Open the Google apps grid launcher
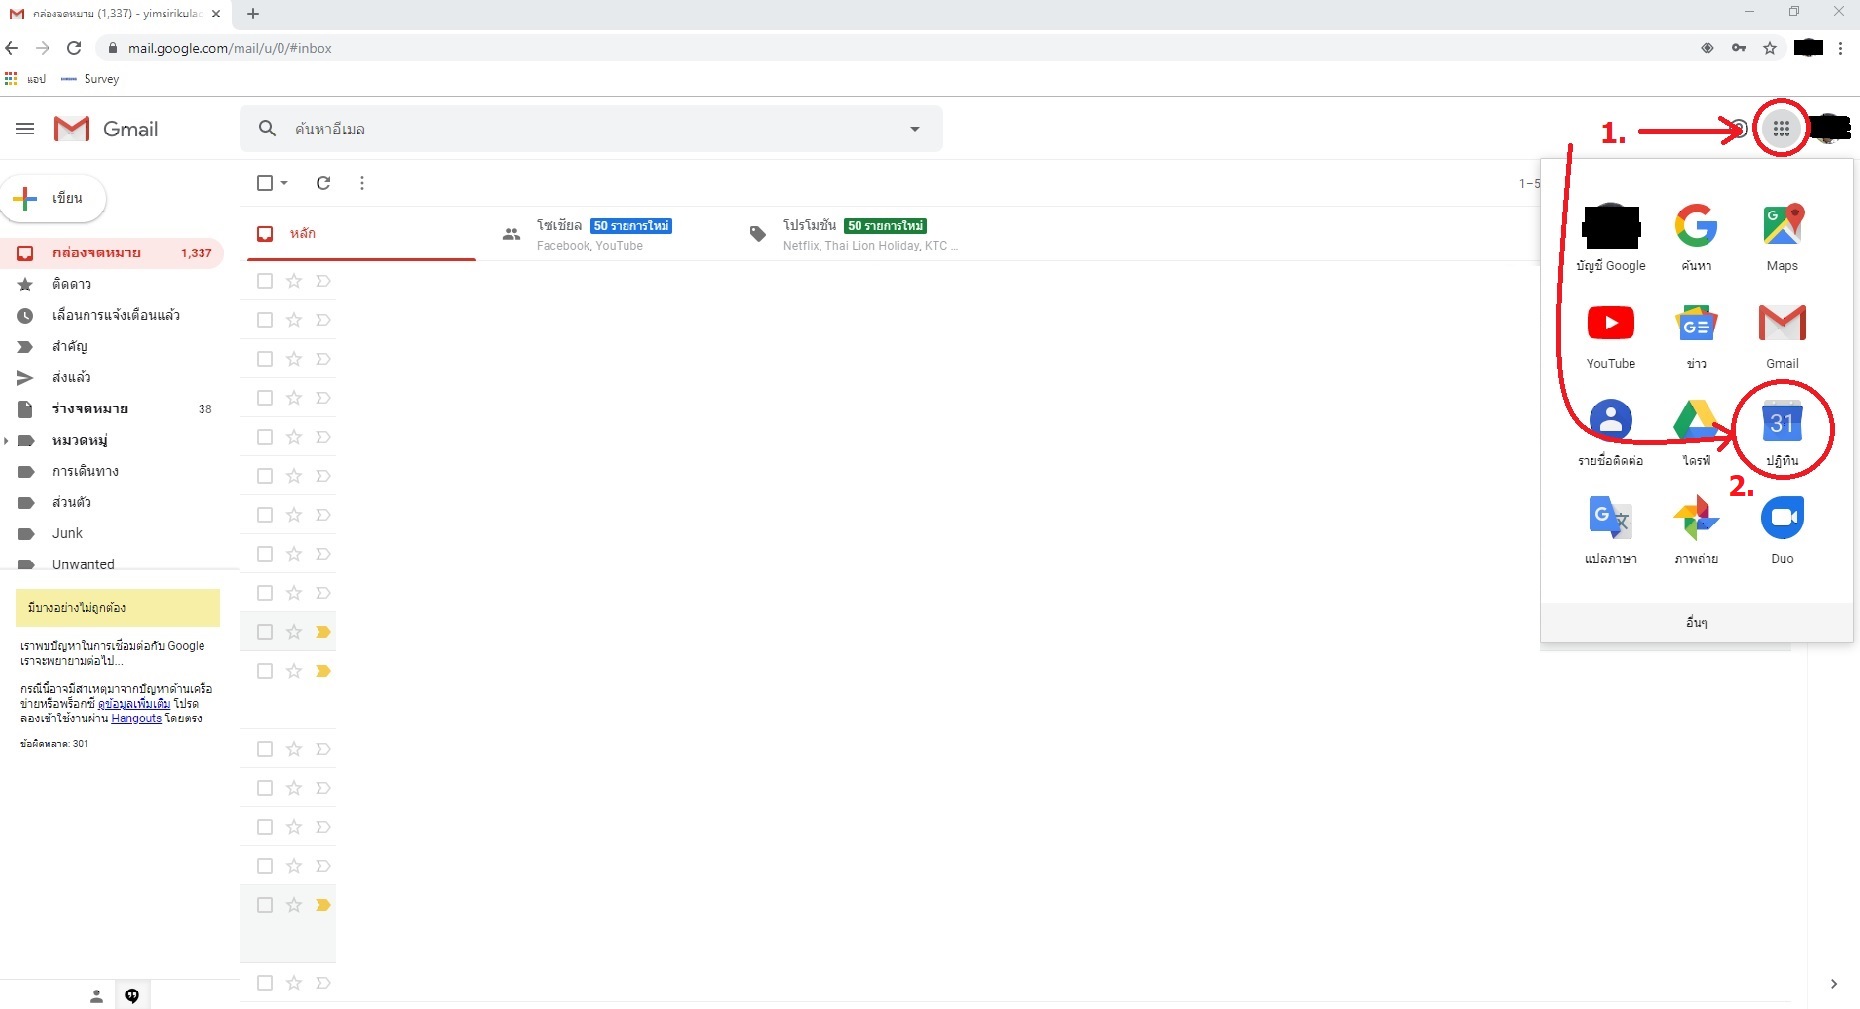 [1781, 128]
